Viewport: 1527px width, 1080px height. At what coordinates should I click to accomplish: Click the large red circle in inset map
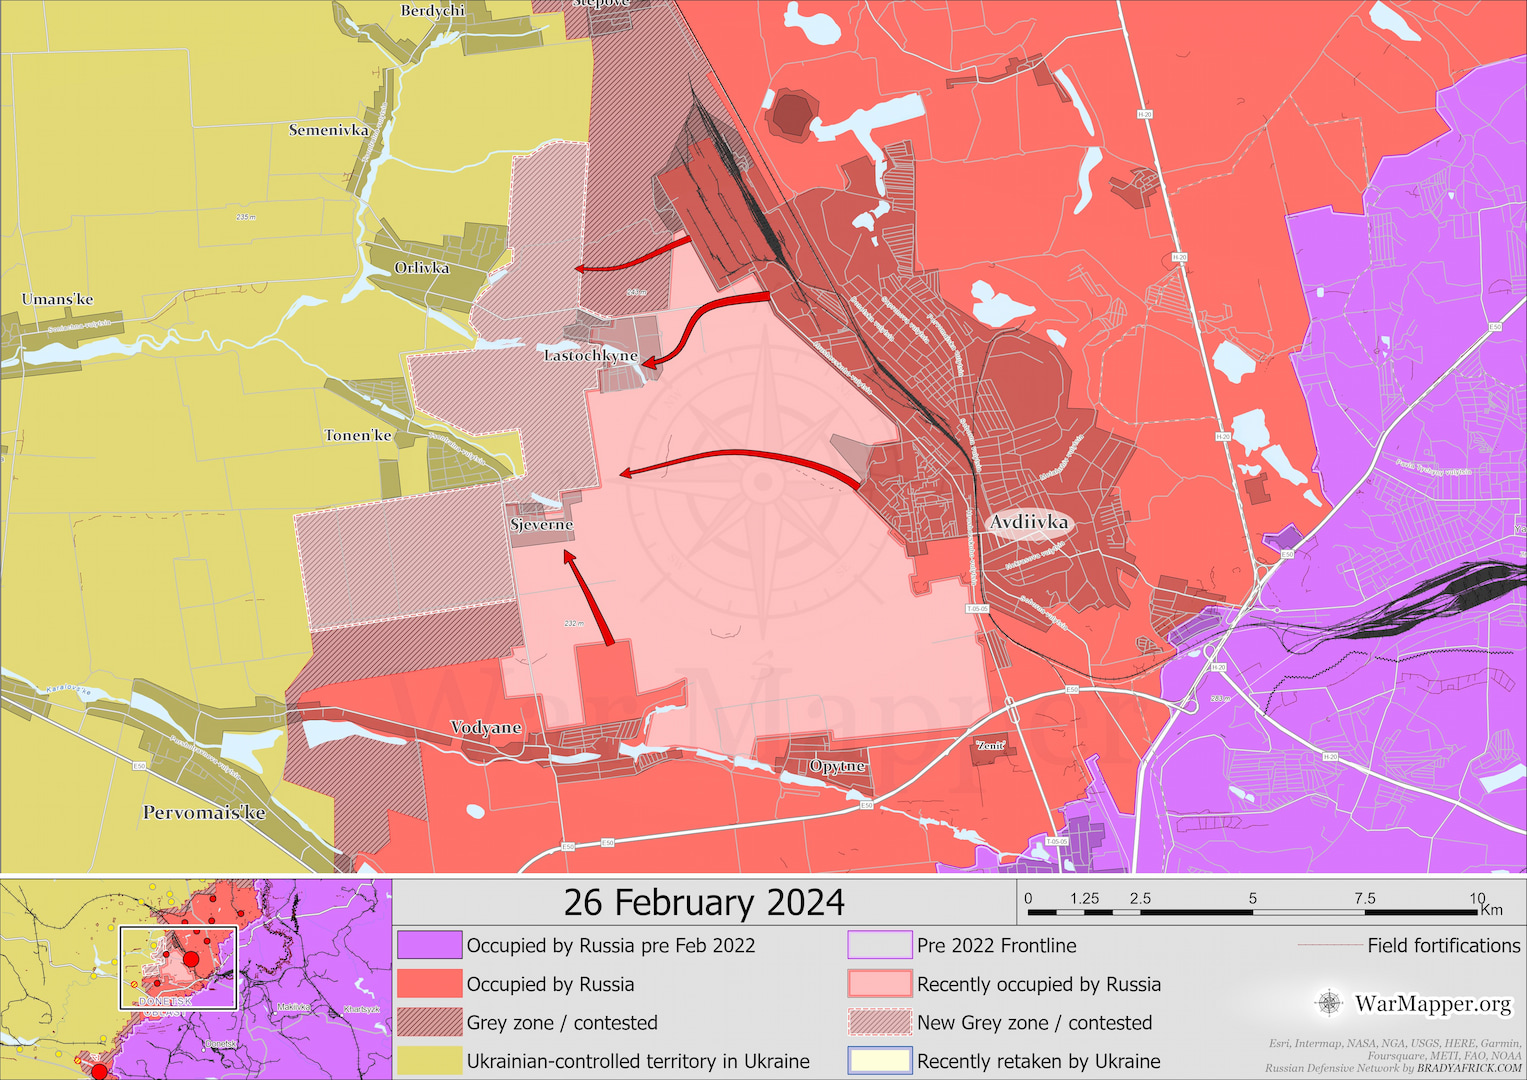(191, 959)
